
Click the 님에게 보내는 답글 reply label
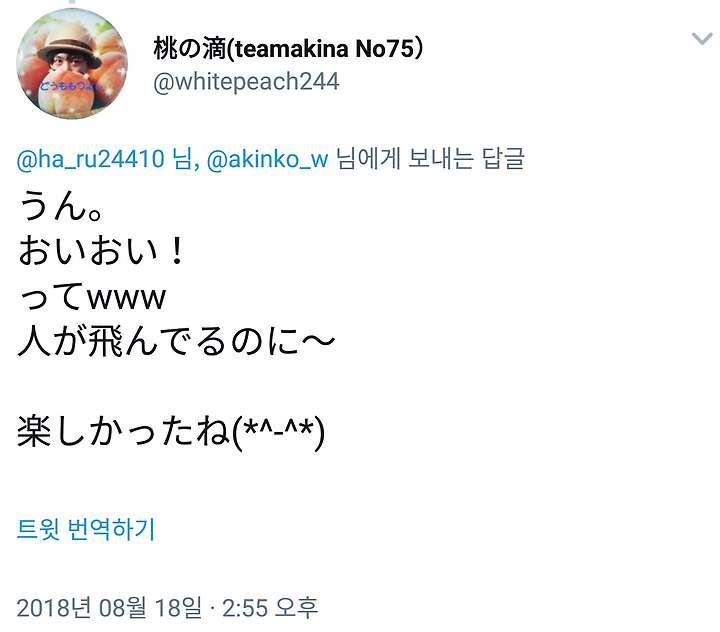pyautogui.click(x=430, y=159)
